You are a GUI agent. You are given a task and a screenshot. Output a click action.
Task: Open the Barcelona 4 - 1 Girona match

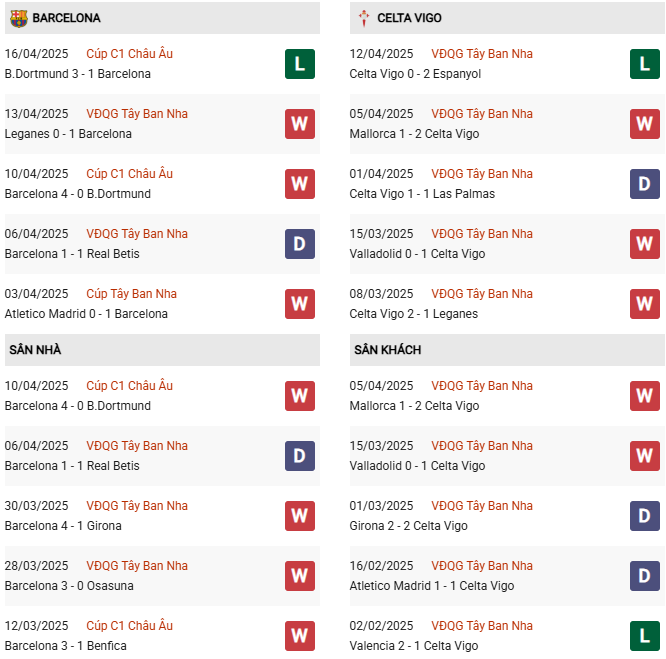(63, 526)
